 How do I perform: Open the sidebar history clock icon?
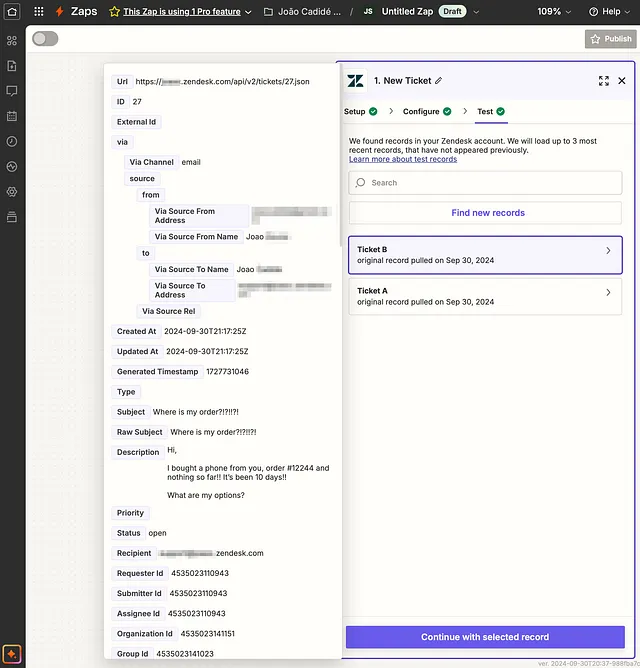point(12,141)
